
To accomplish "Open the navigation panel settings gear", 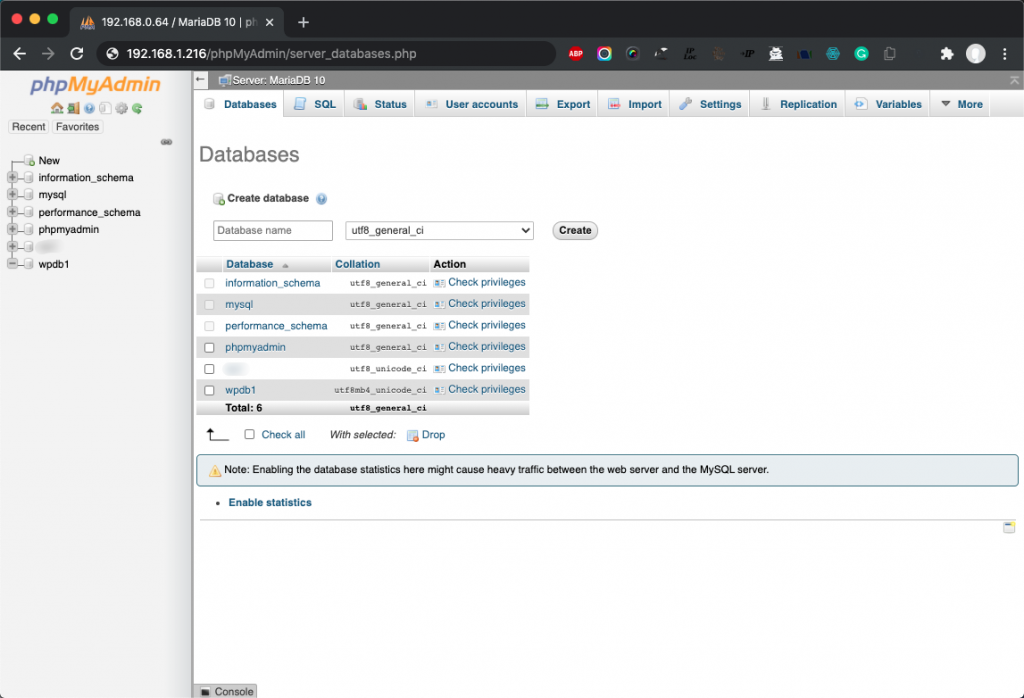I will (121, 108).
